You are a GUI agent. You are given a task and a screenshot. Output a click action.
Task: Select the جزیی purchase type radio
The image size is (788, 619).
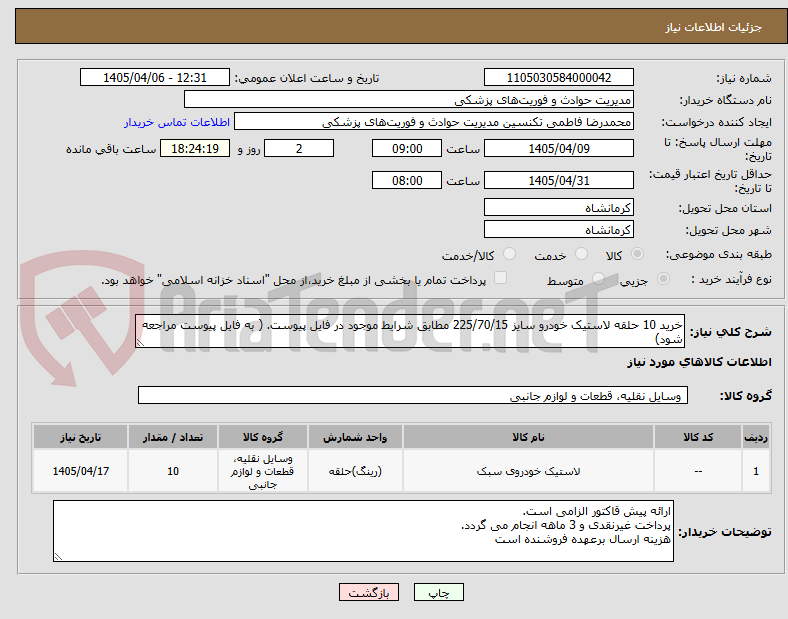(663, 279)
